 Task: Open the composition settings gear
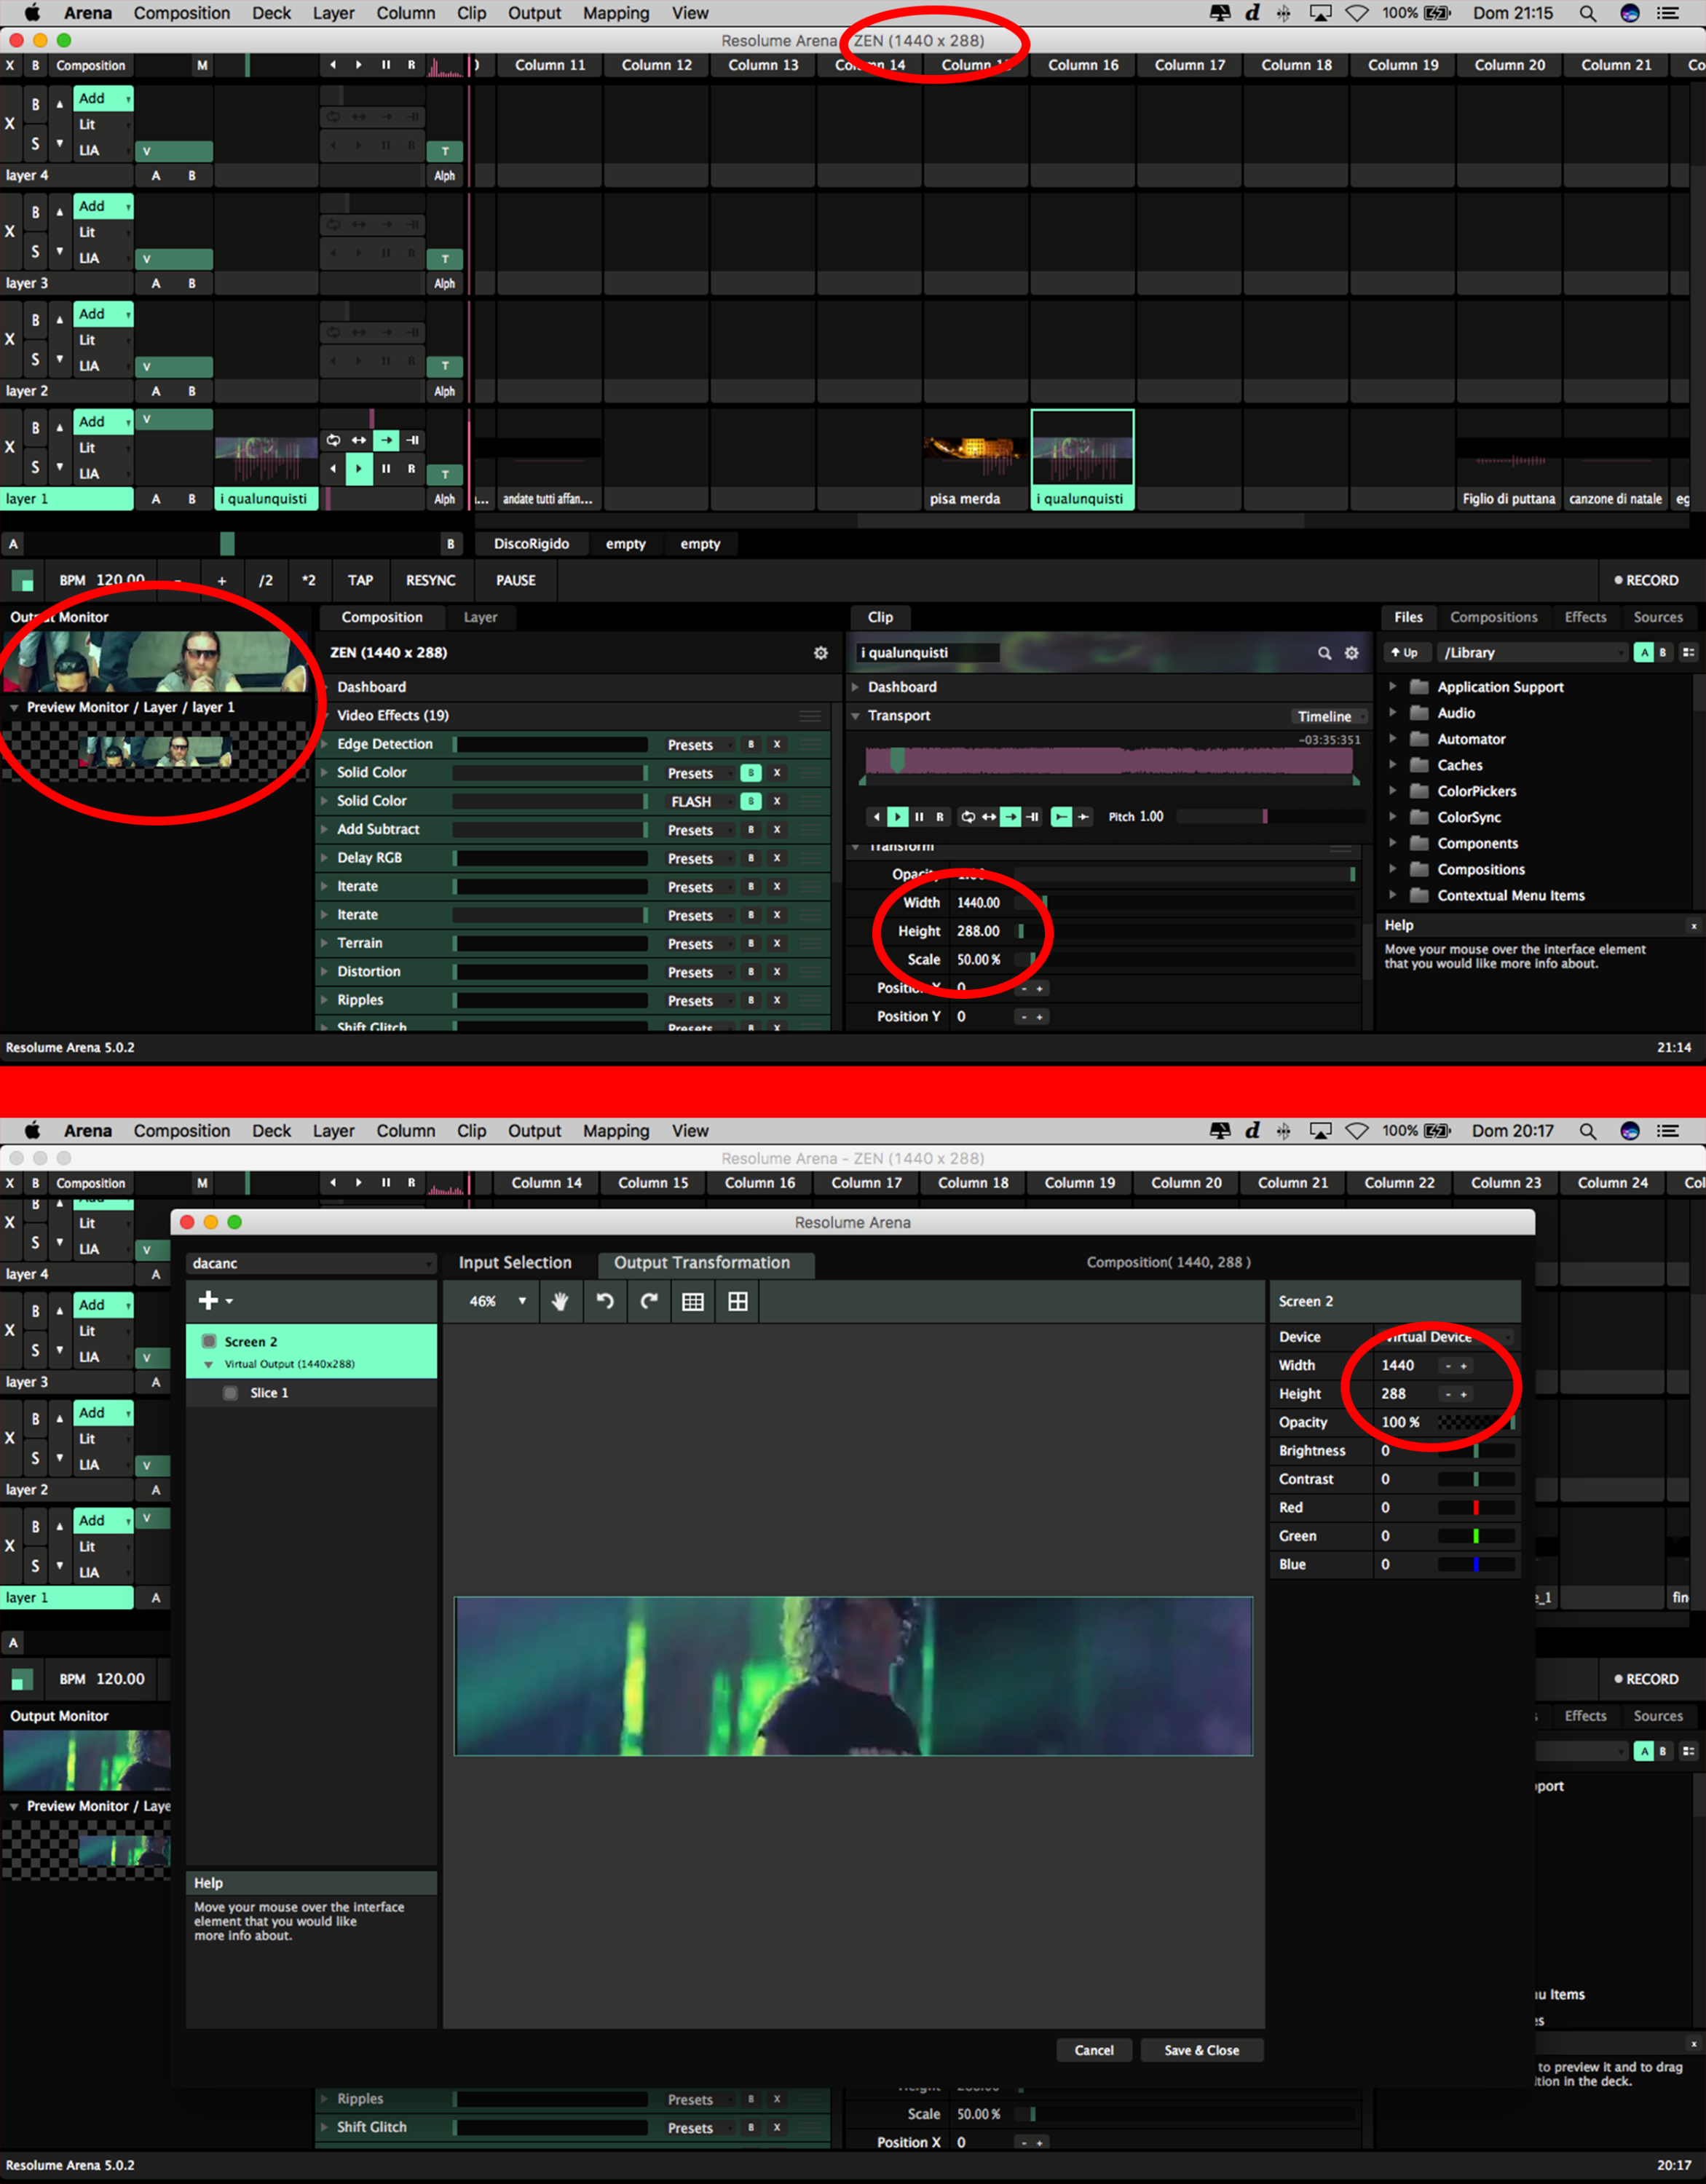tap(820, 653)
